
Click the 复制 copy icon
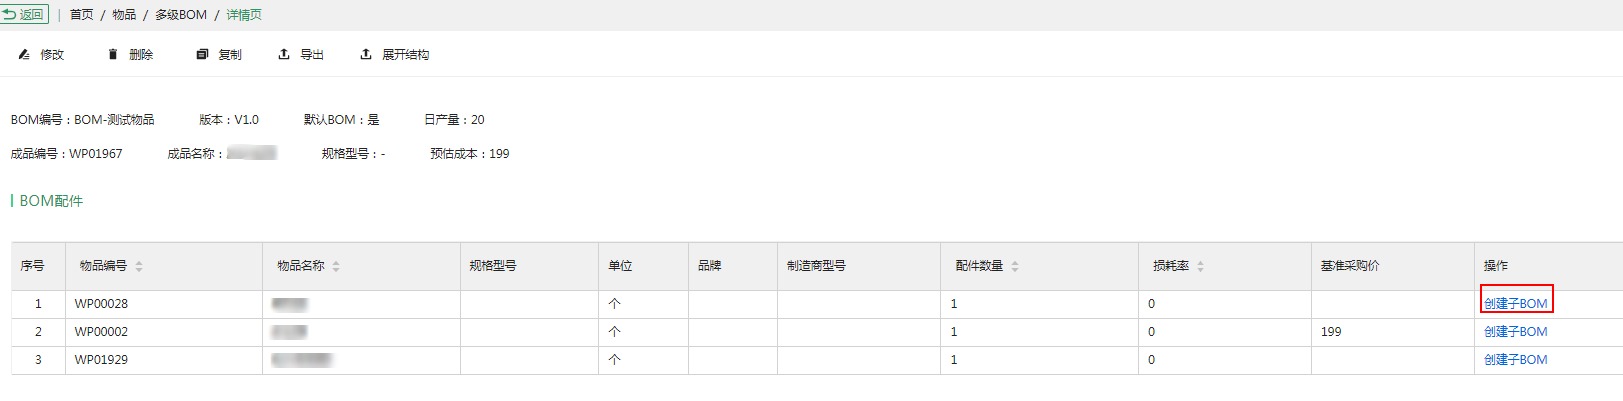coord(202,55)
